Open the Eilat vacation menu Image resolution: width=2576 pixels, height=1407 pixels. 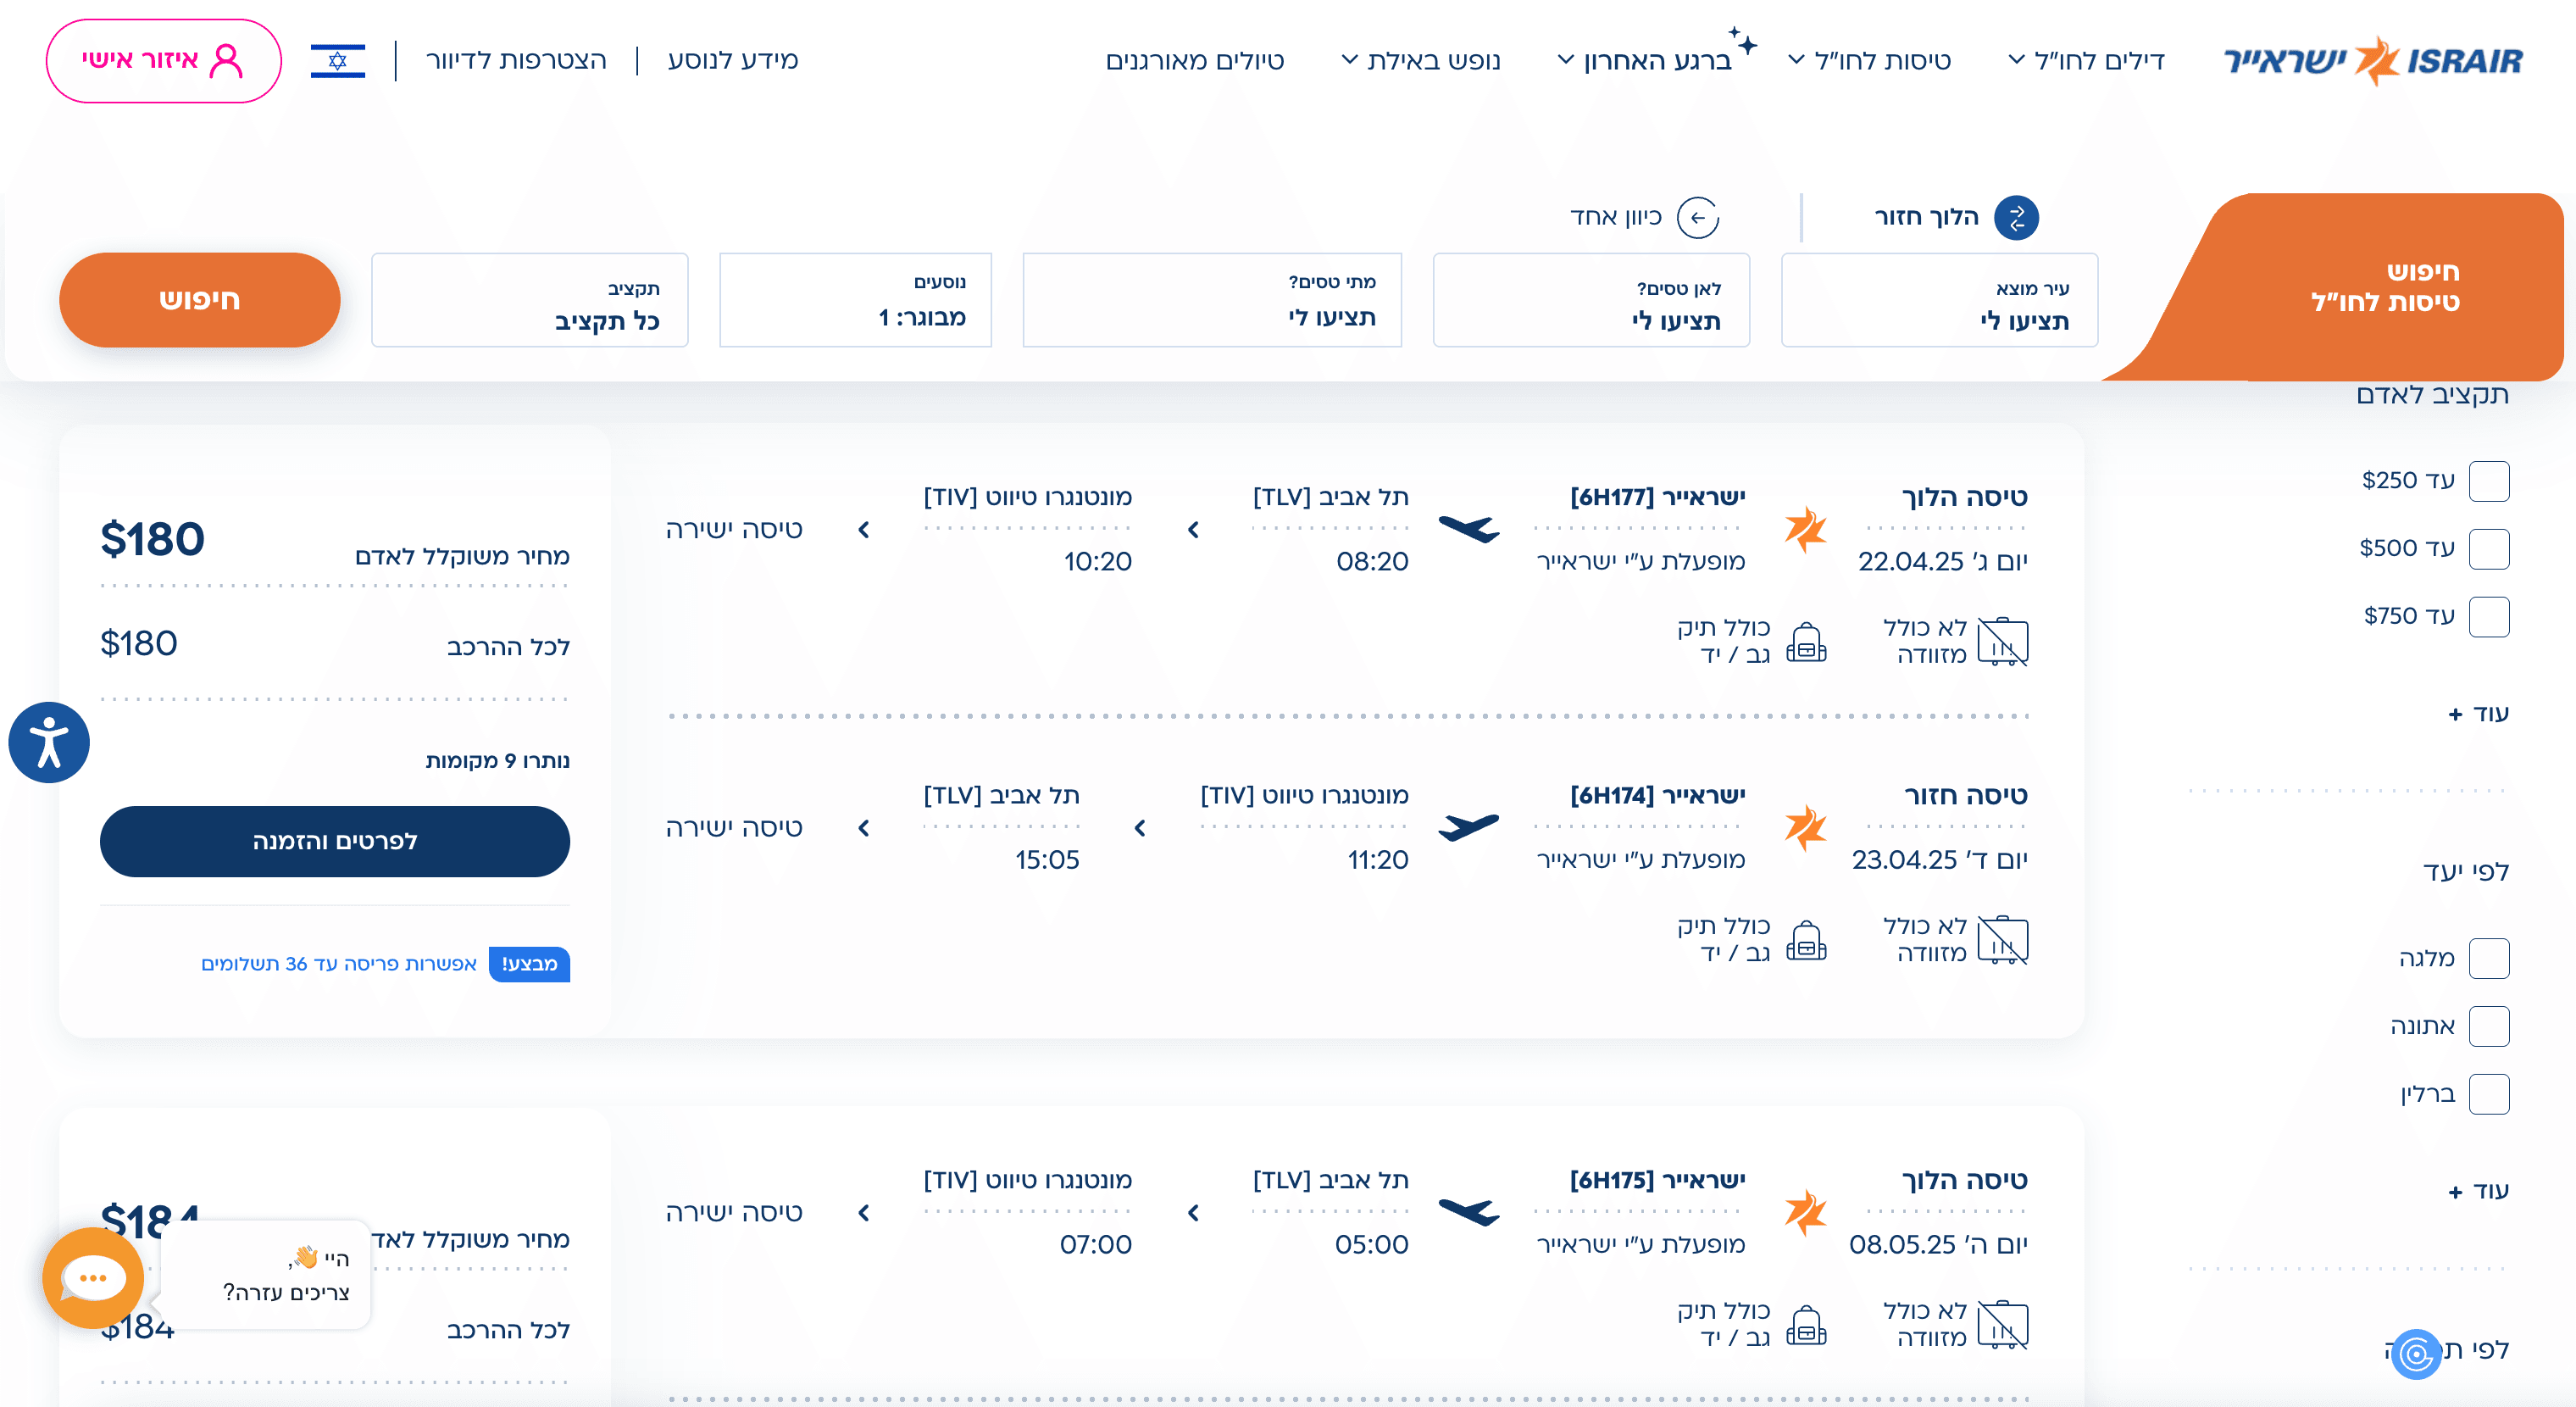(x=1421, y=61)
